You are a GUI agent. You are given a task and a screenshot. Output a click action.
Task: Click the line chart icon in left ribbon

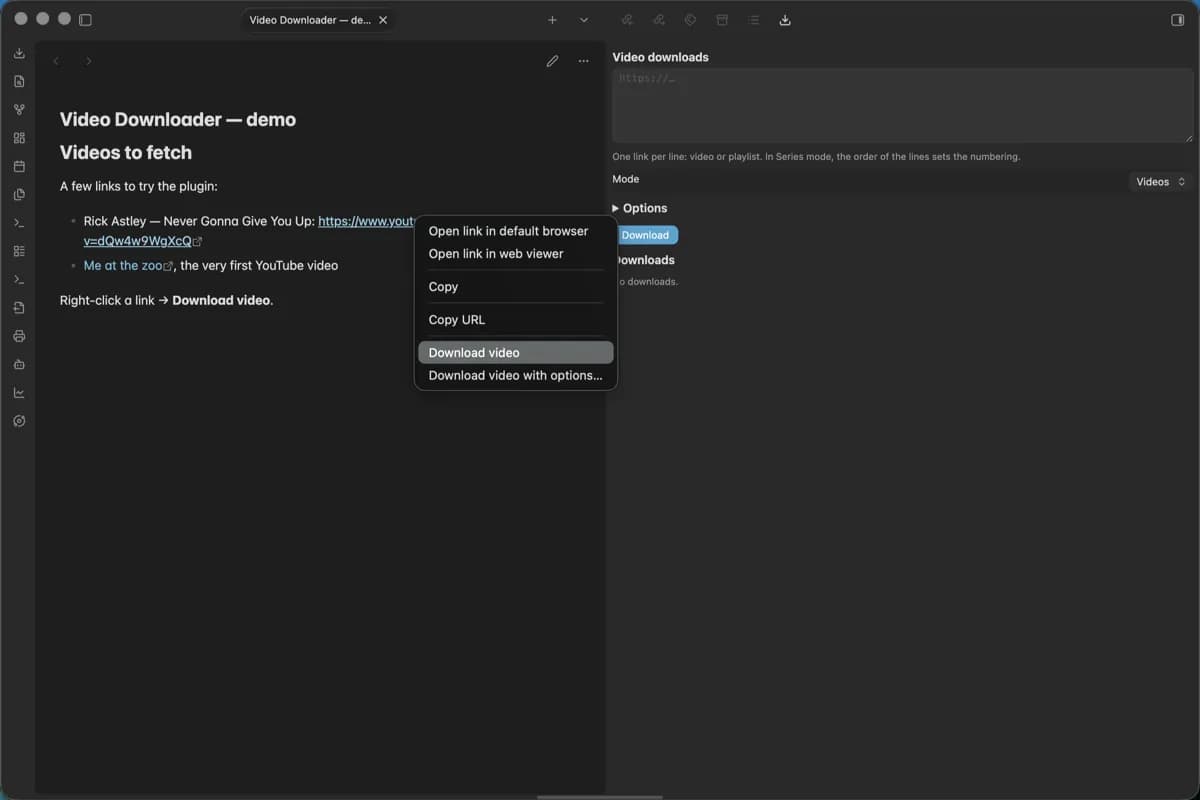[x=19, y=393]
